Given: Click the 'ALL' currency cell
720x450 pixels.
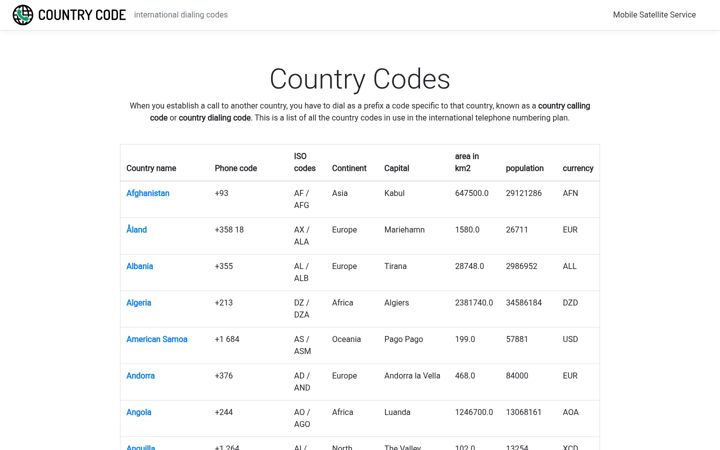Looking at the screenshot, I should click(569, 266).
